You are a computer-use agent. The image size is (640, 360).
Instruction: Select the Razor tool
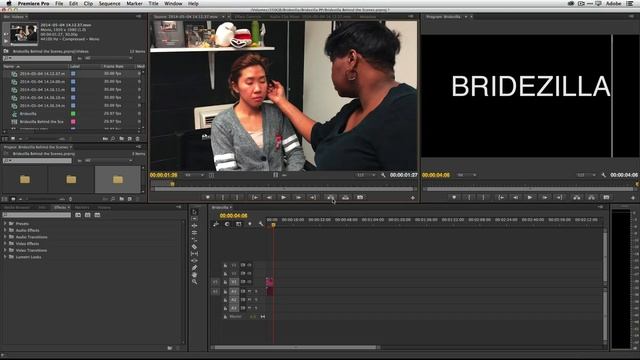pyautogui.click(x=195, y=247)
